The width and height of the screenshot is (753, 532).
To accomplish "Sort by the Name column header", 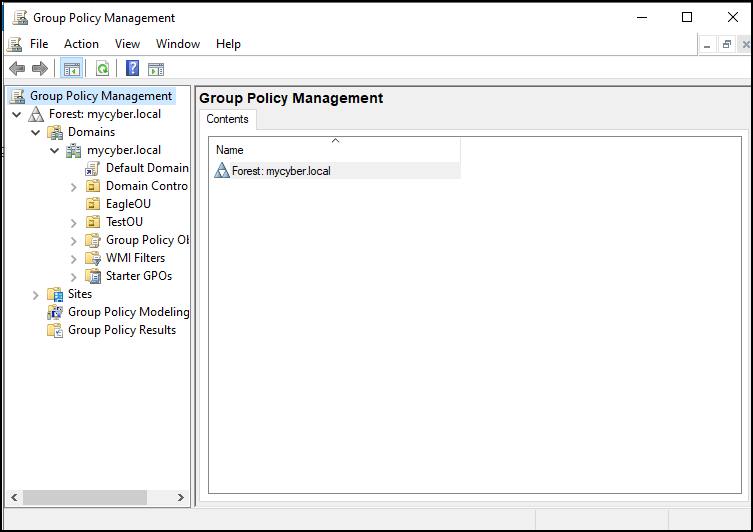I will click(335, 150).
